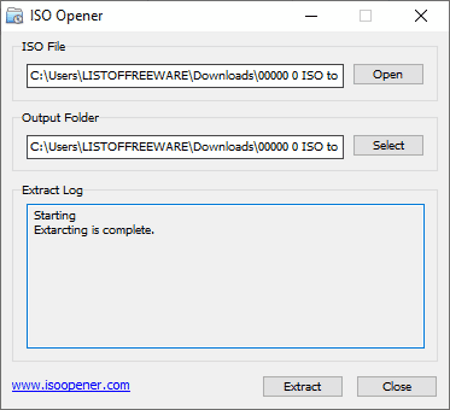450x410 pixels.
Task: Click the Select button for output folder
Action: point(388,145)
